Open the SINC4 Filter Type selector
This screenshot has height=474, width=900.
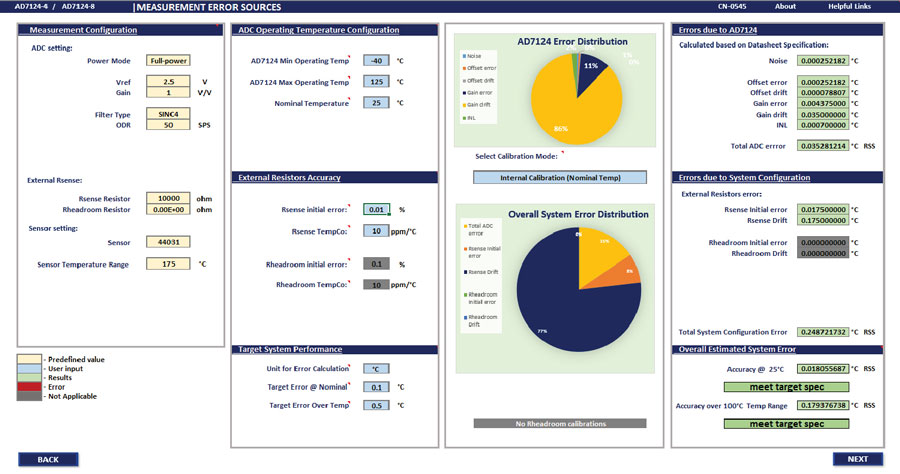tap(168, 114)
